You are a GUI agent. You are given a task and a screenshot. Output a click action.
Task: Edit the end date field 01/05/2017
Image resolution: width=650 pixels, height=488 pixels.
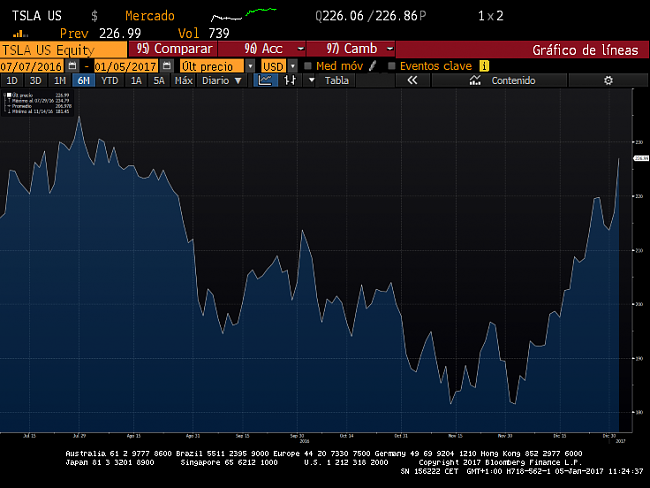pos(126,66)
